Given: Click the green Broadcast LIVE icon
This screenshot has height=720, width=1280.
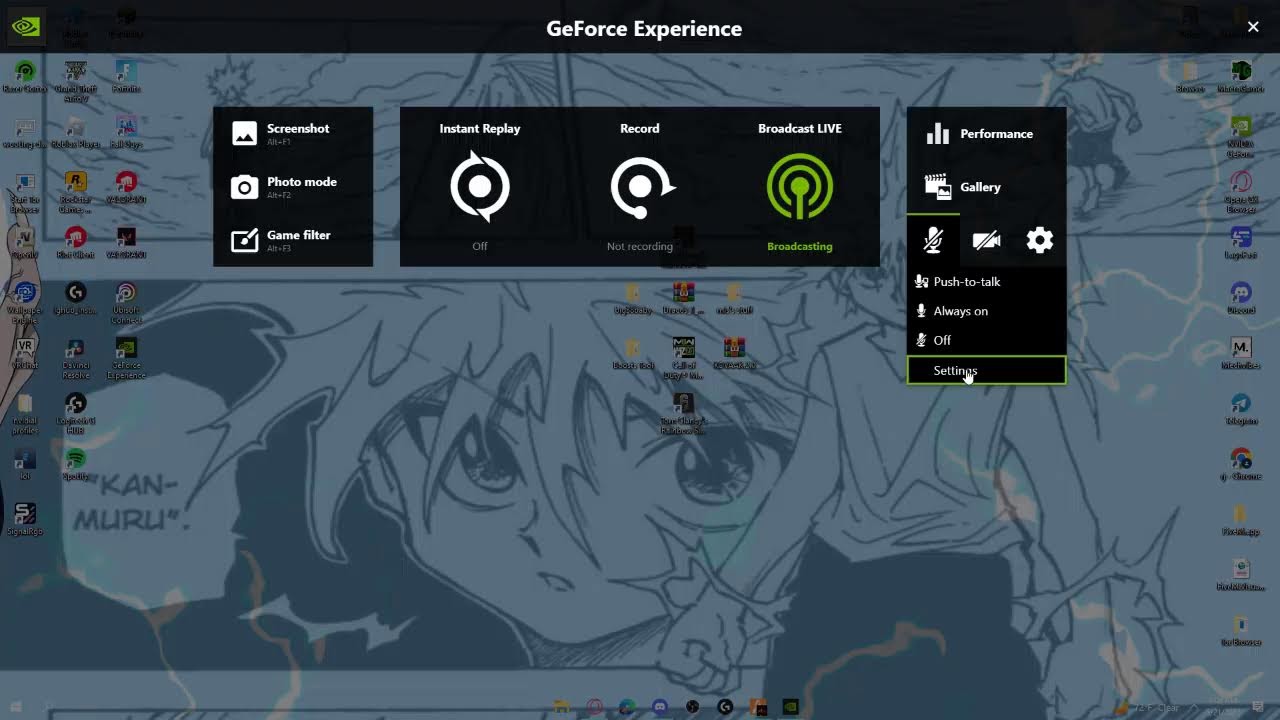Looking at the screenshot, I should point(800,186).
